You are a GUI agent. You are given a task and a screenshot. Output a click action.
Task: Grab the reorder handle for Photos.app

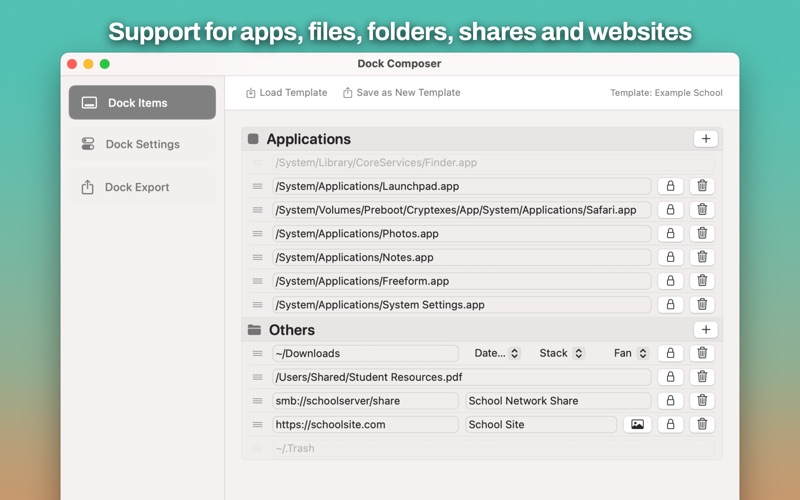click(258, 234)
